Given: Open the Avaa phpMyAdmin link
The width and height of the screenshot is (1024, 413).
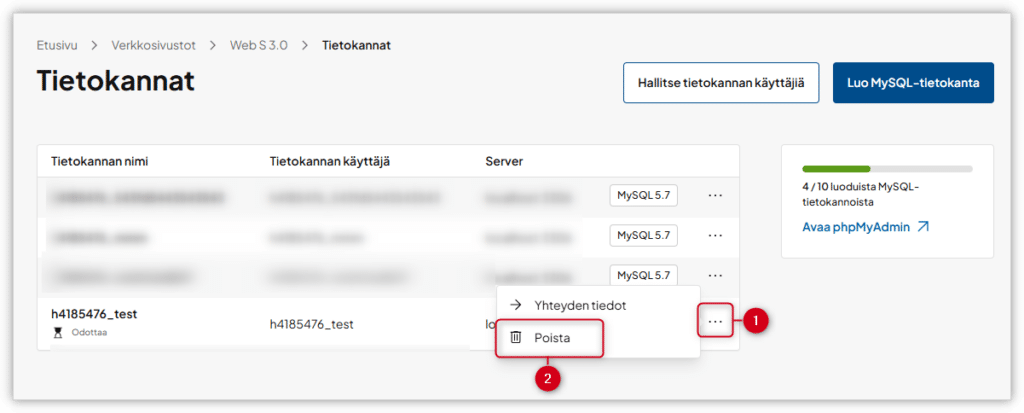Looking at the screenshot, I should pyautogui.click(x=856, y=227).
